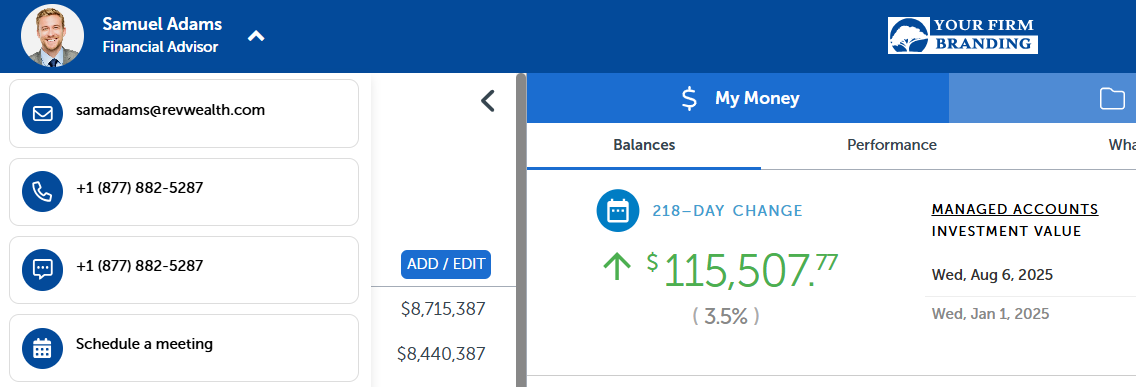The height and width of the screenshot is (387, 1136).
Task: Click samadams@revwealth.com email card
Action: coord(184,114)
